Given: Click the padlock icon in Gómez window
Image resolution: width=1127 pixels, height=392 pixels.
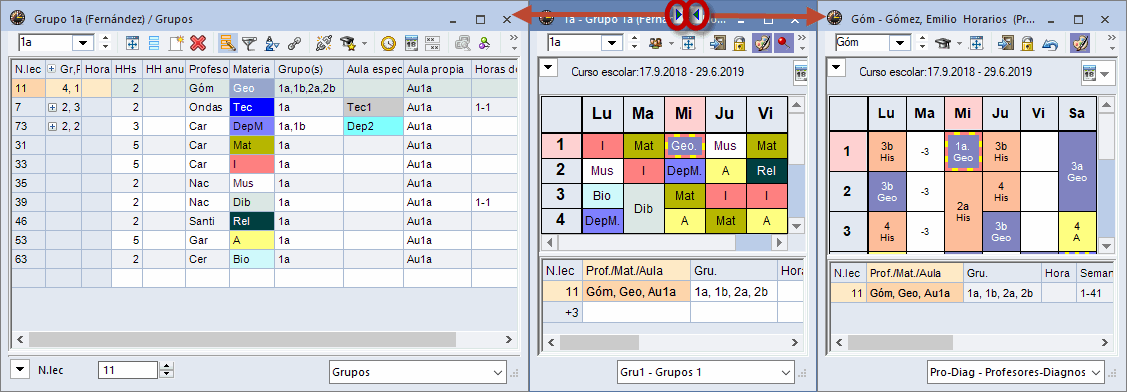Looking at the screenshot, I should 1027,43.
